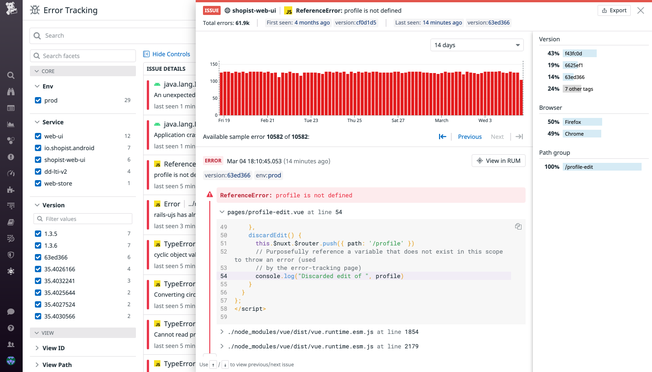Uncheck version 1.3.6 checkbox
Screen dimensions: 652x372
[x=38, y=245]
